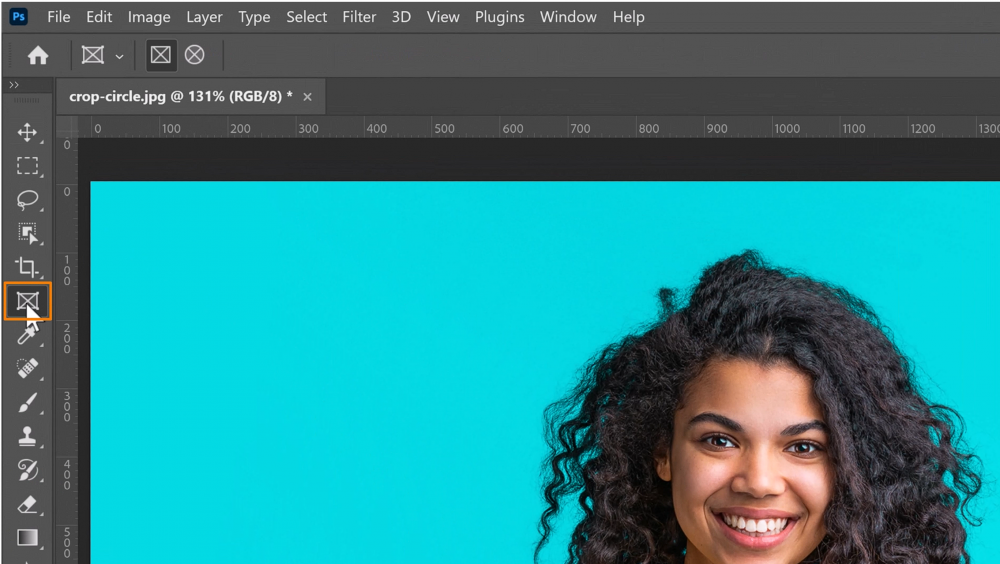Select the Brush tool
Image resolution: width=1000 pixels, height=564 pixels.
pyautogui.click(x=27, y=403)
